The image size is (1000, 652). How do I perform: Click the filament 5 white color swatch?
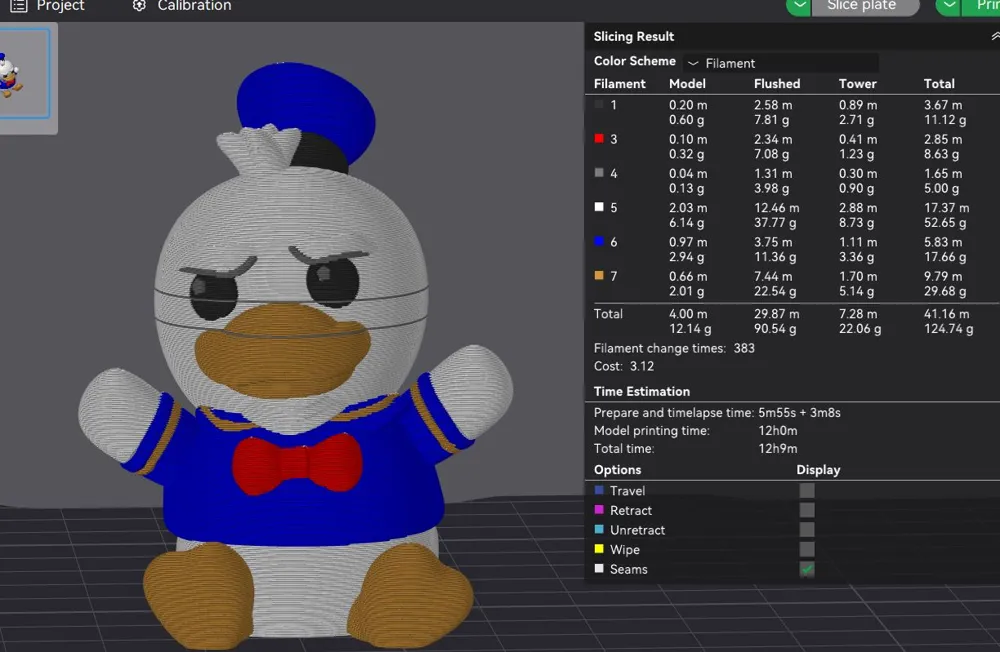point(599,207)
